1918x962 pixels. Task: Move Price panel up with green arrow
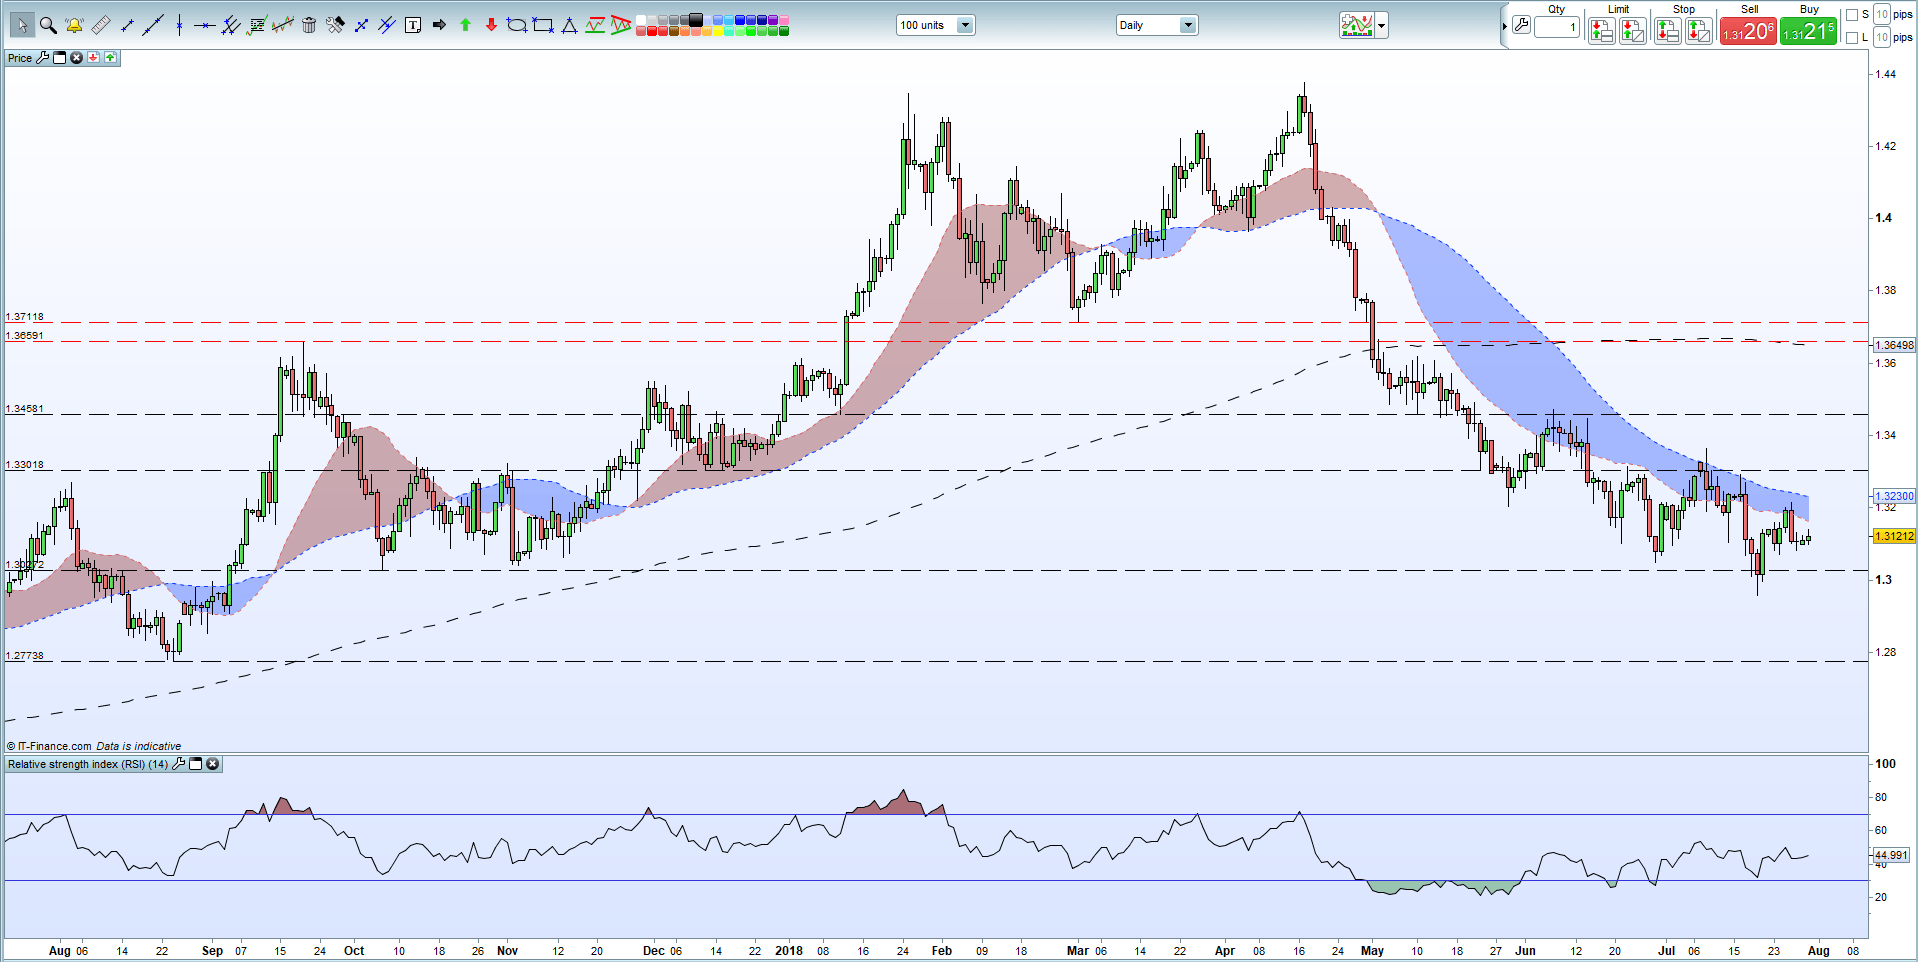point(110,58)
